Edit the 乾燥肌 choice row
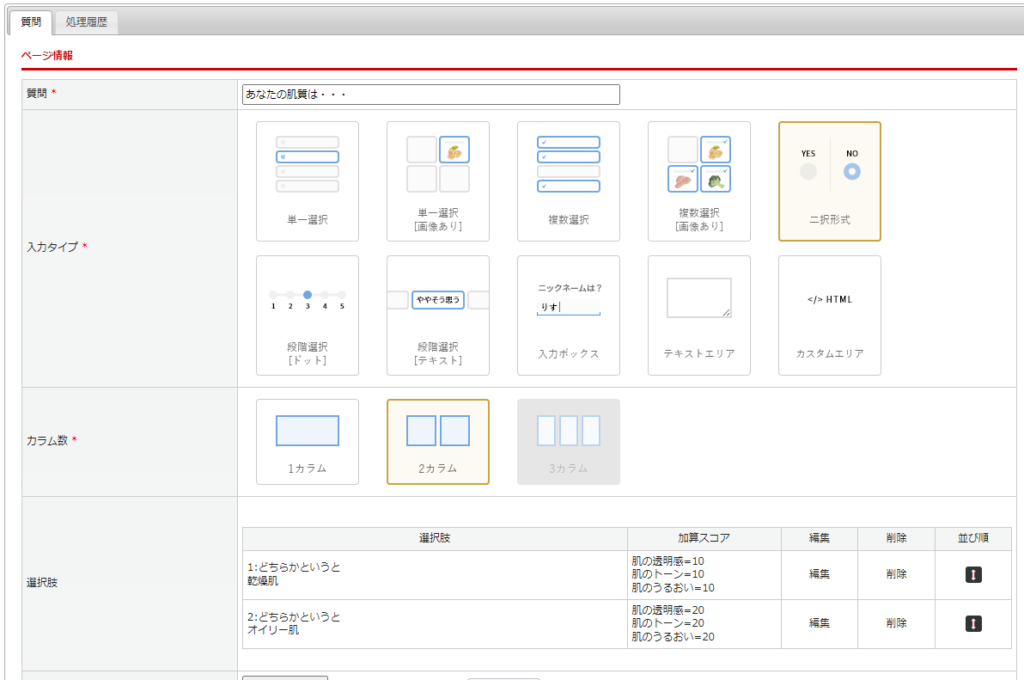Screen dimensions: 1024x680 pyautogui.click(x=819, y=574)
